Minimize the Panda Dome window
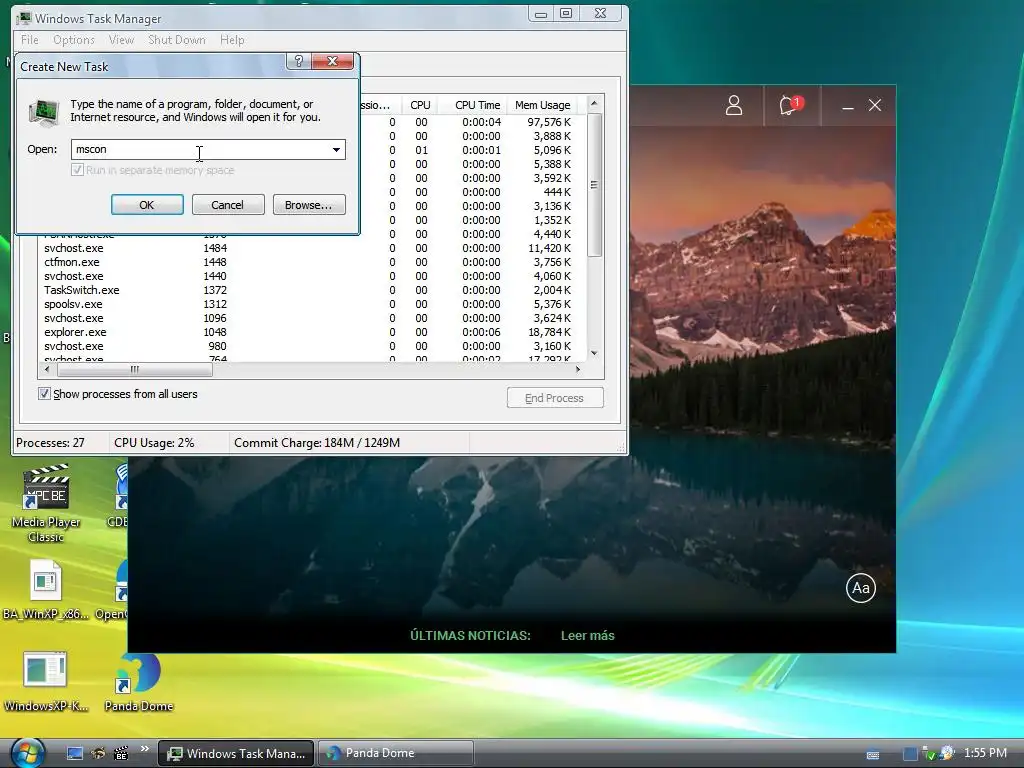Image resolution: width=1024 pixels, height=768 pixels. pyautogui.click(x=848, y=106)
